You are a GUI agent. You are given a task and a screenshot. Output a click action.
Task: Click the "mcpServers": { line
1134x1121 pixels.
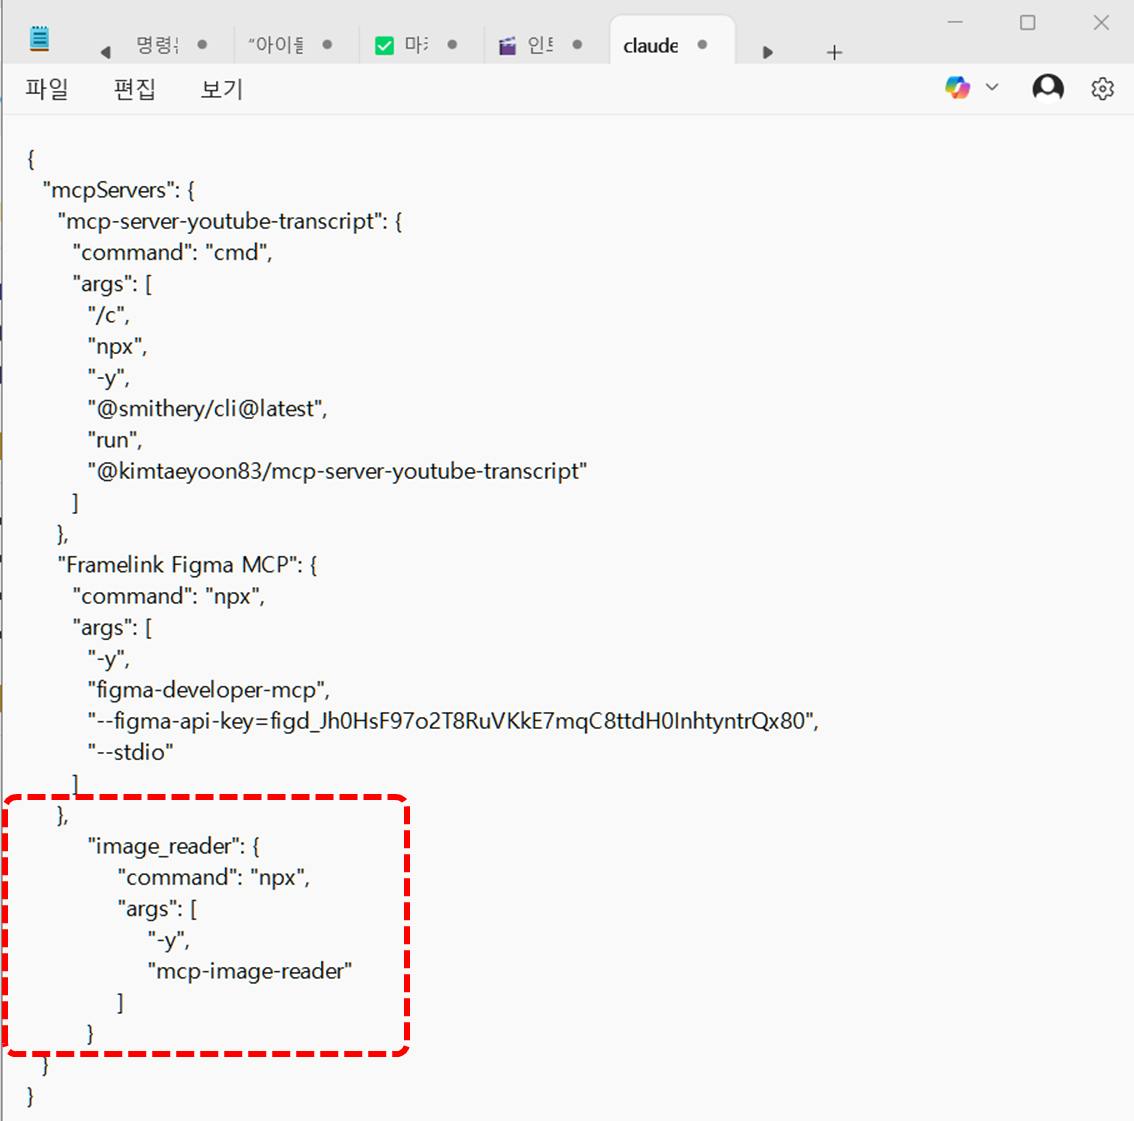tap(119, 190)
